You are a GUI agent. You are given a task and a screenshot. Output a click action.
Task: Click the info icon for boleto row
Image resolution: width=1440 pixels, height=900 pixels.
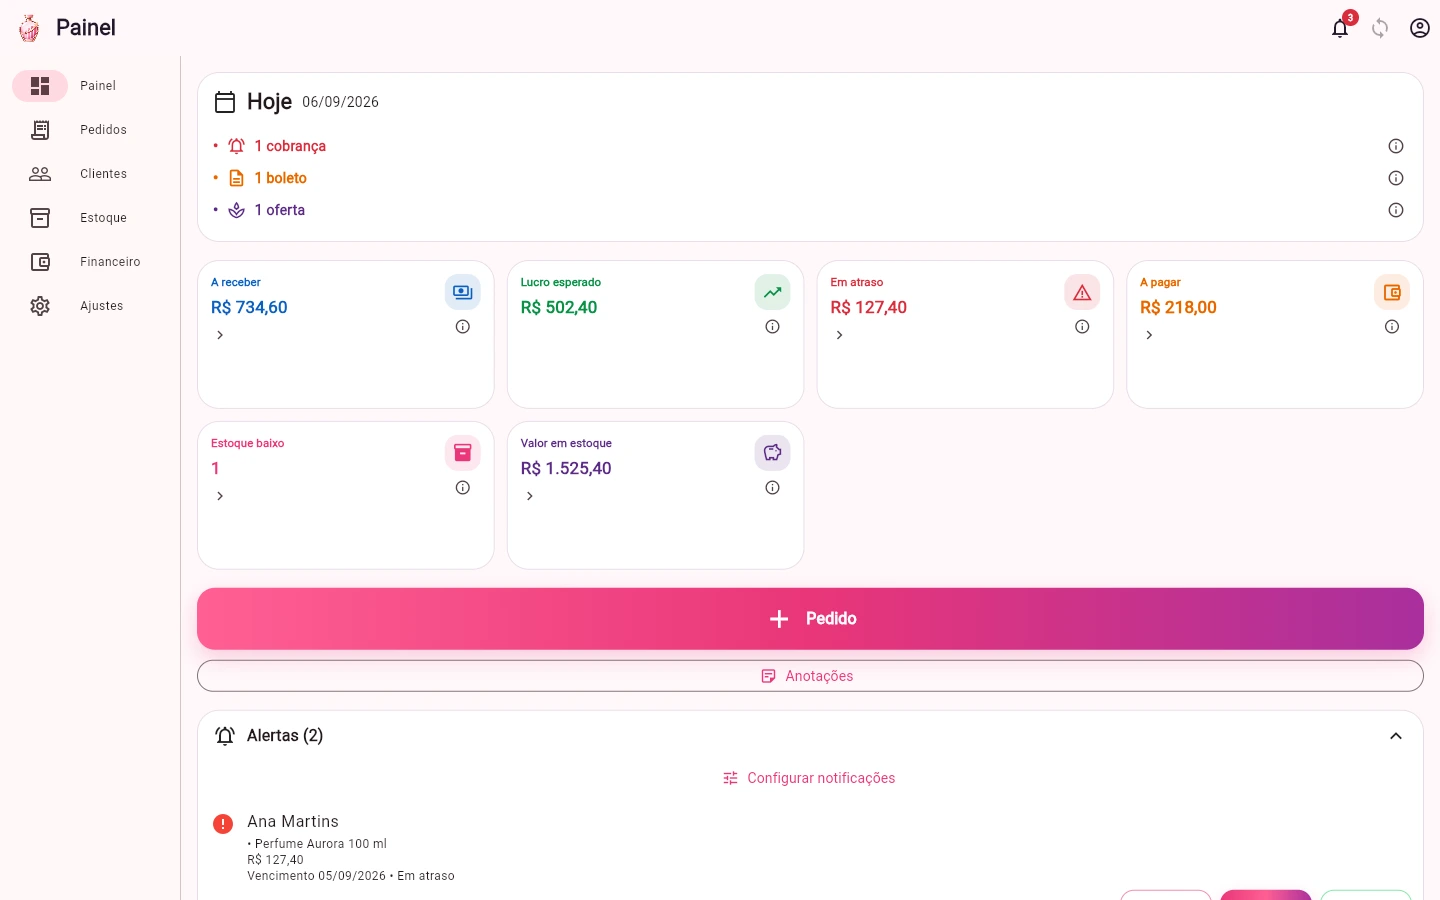1396,178
